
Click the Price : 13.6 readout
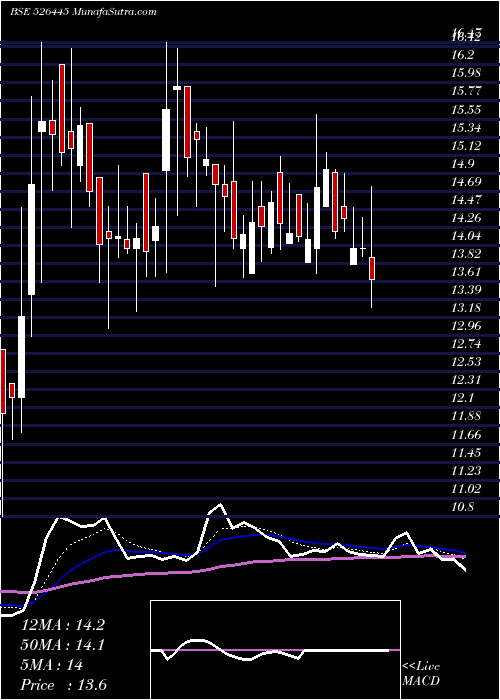point(64,685)
